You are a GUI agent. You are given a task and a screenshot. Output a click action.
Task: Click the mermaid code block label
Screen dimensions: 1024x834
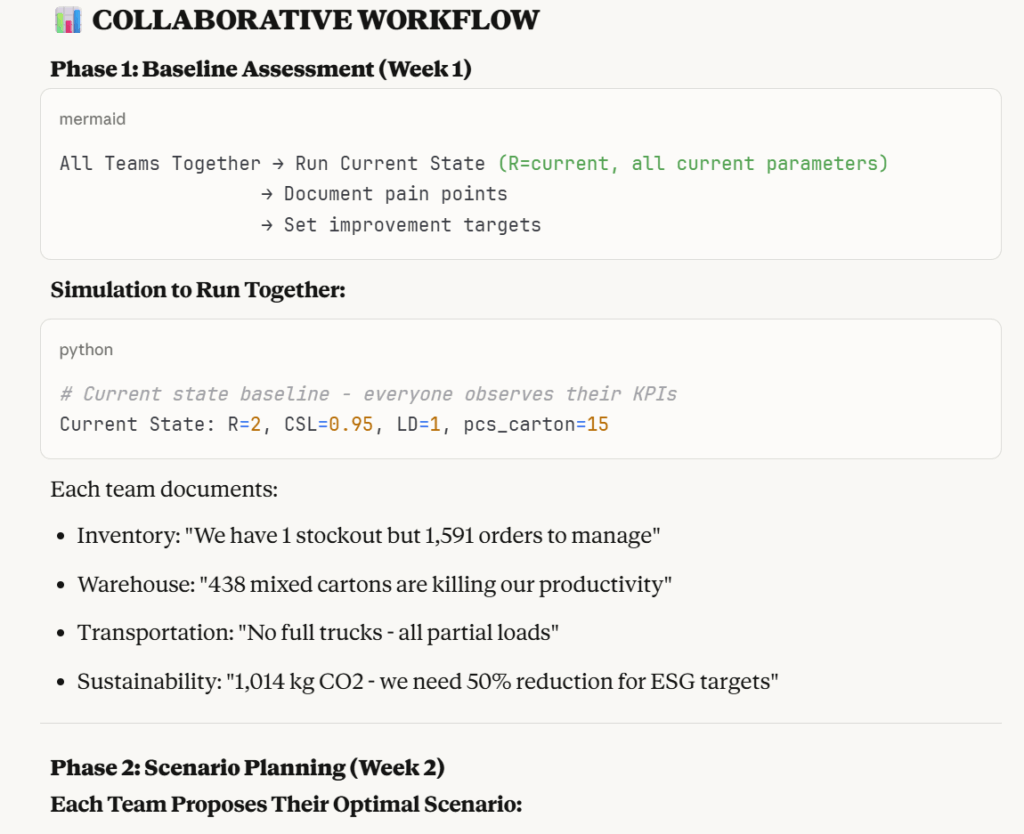coord(93,119)
